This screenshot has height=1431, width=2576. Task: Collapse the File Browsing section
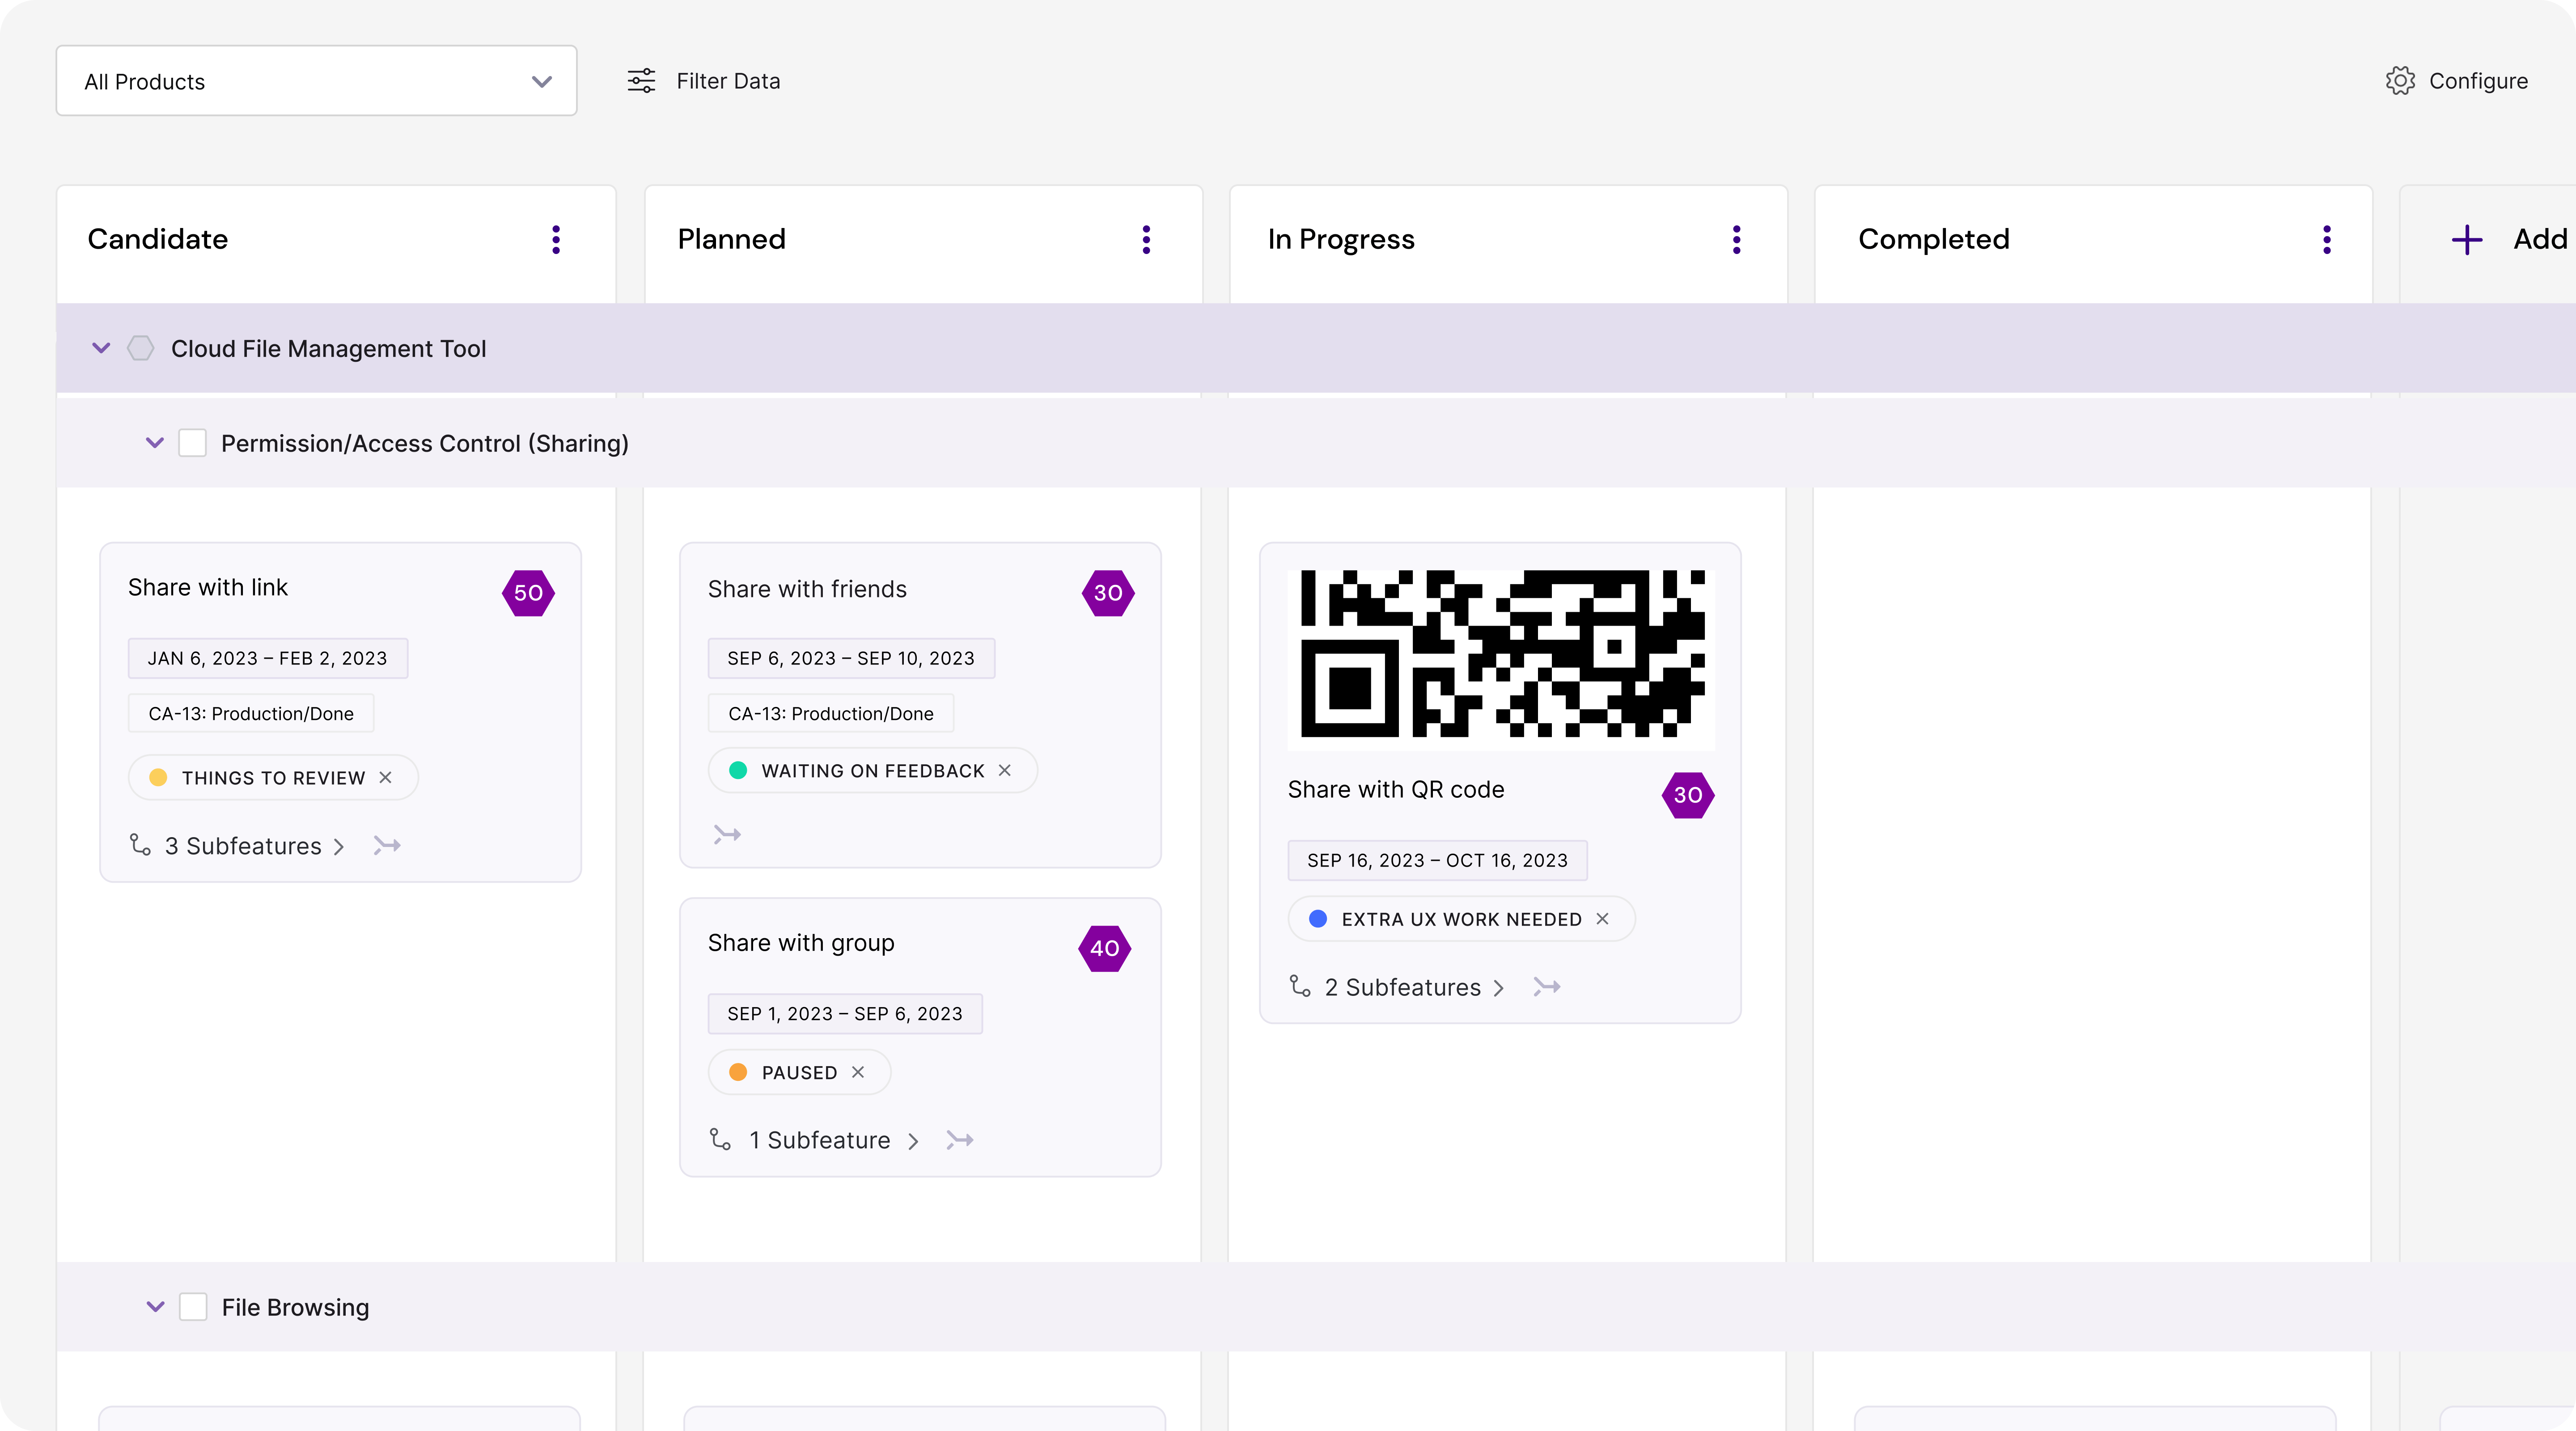pyautogui.click(x=155, y=1307)
